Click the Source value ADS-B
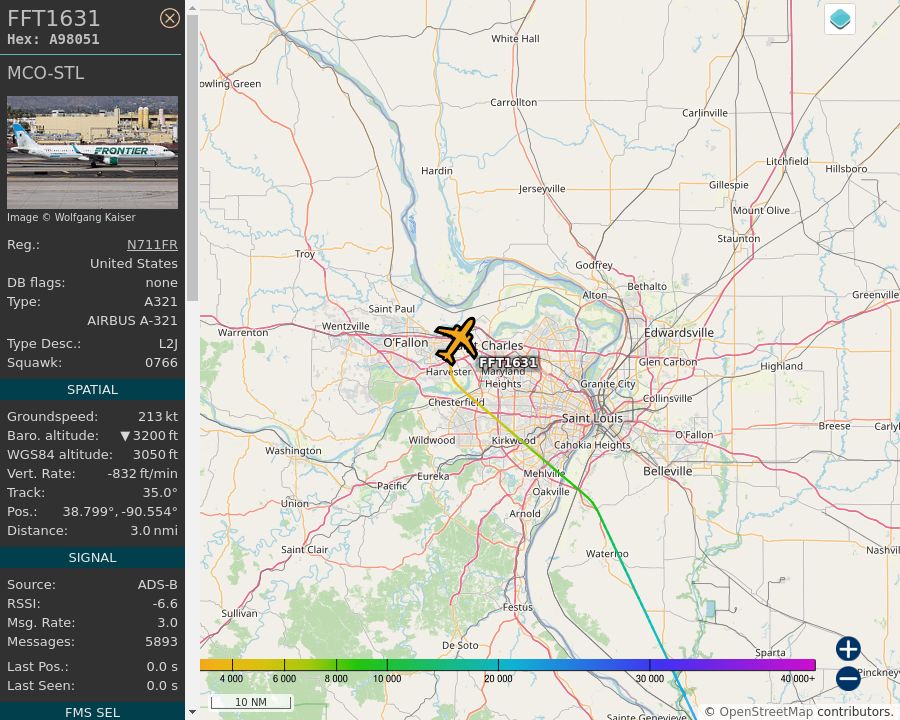This screenshot has width=900, height=720. coord(158,584)
